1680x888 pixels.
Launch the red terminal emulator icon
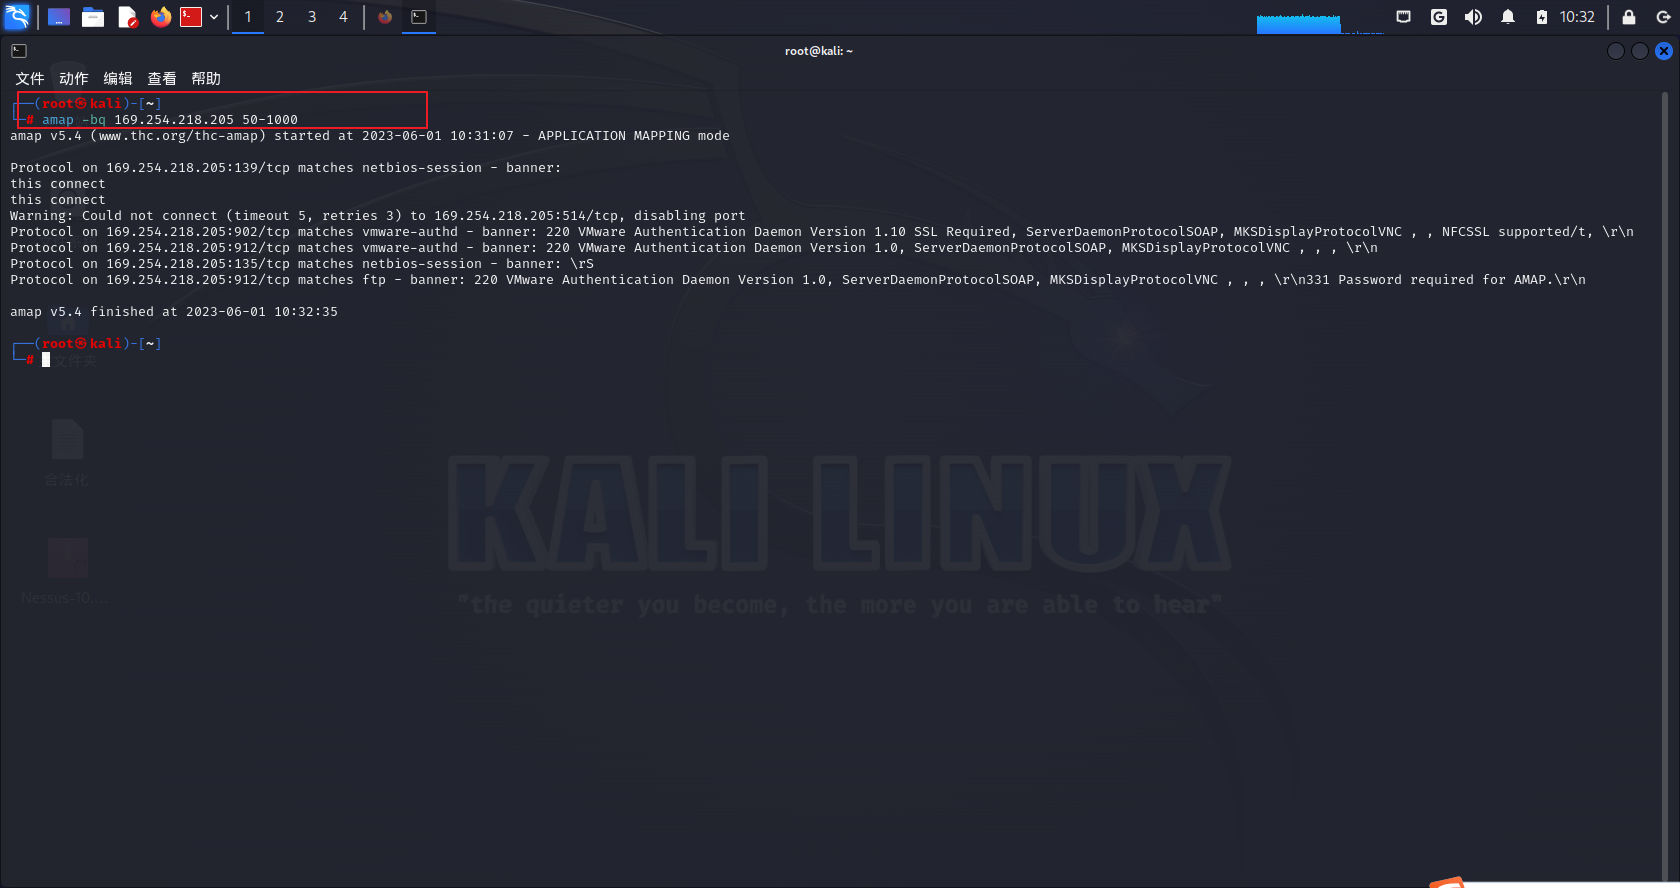pyautogui.click(x=191, y=17)
